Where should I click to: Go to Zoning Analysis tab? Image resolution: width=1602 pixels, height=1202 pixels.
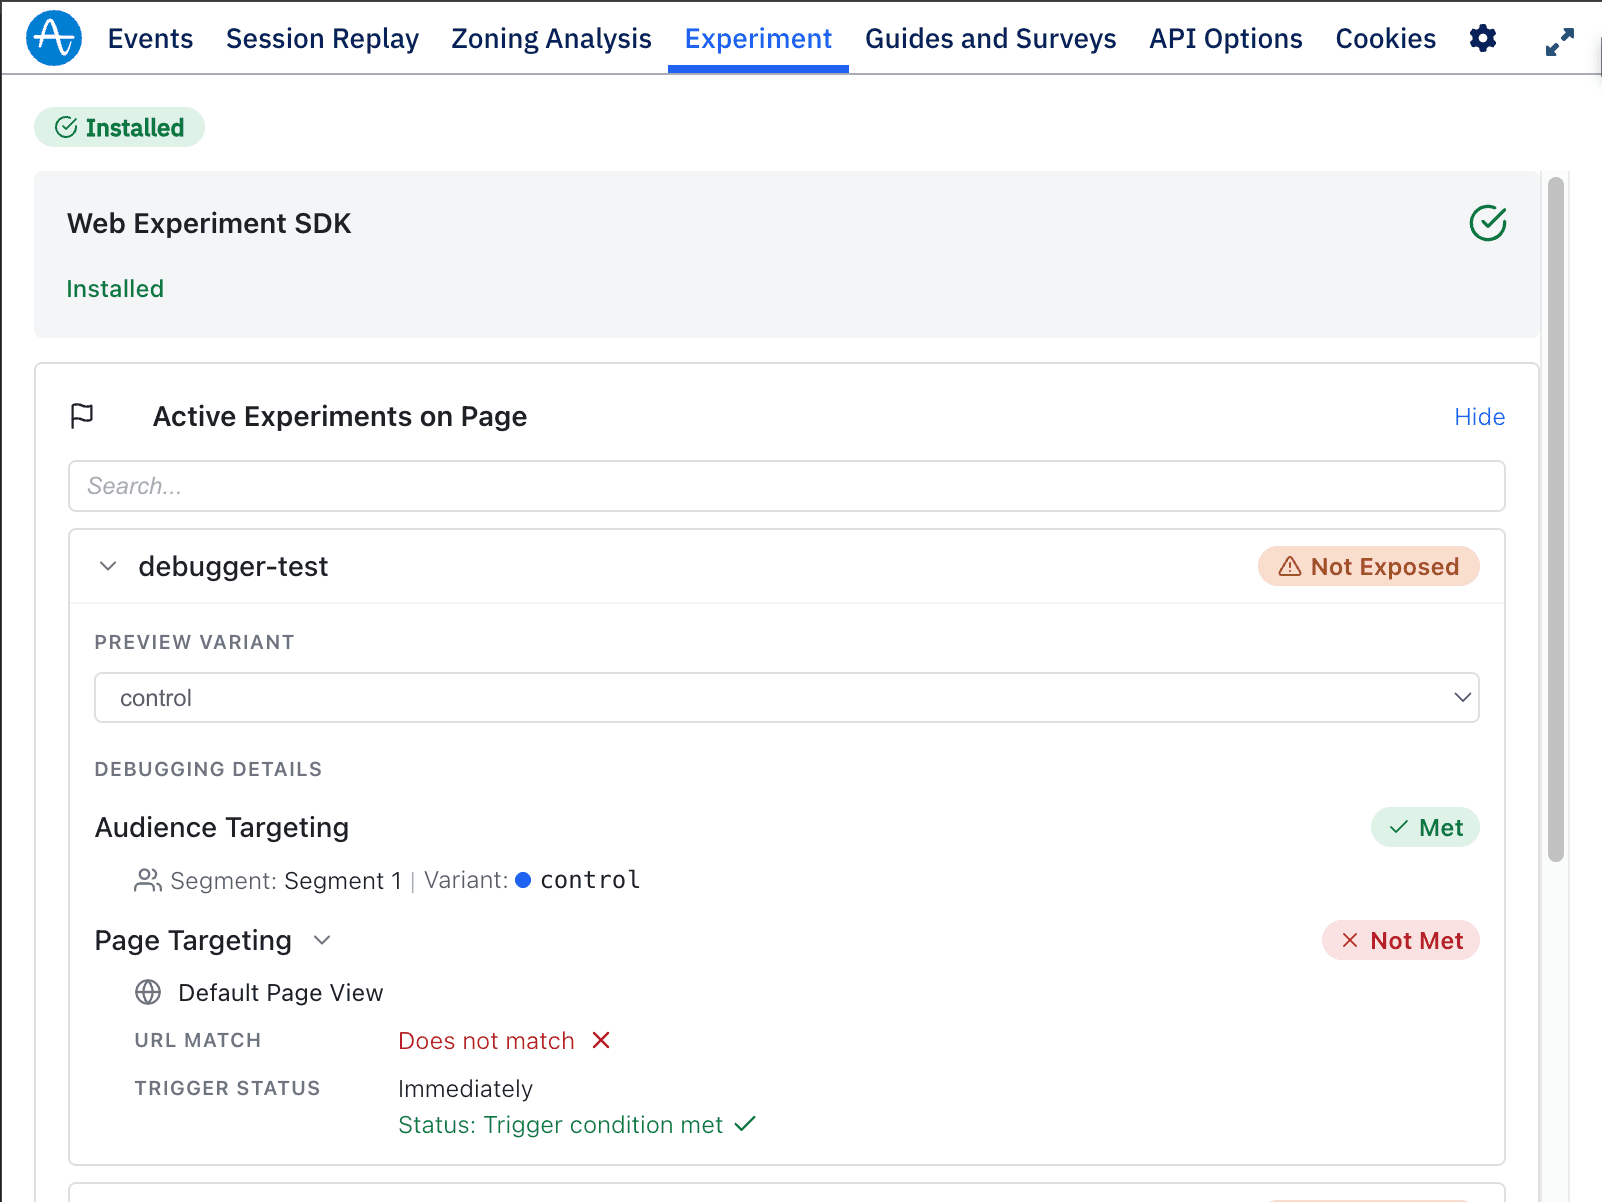coord(551,38)
